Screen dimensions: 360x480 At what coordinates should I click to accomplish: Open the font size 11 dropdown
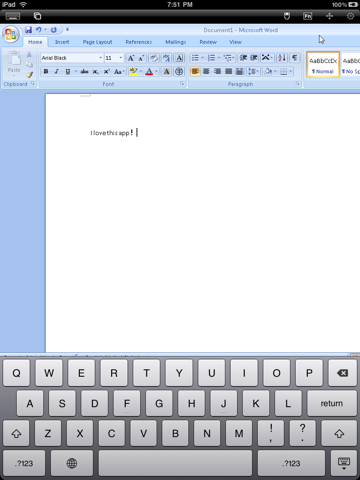point(121,58)
